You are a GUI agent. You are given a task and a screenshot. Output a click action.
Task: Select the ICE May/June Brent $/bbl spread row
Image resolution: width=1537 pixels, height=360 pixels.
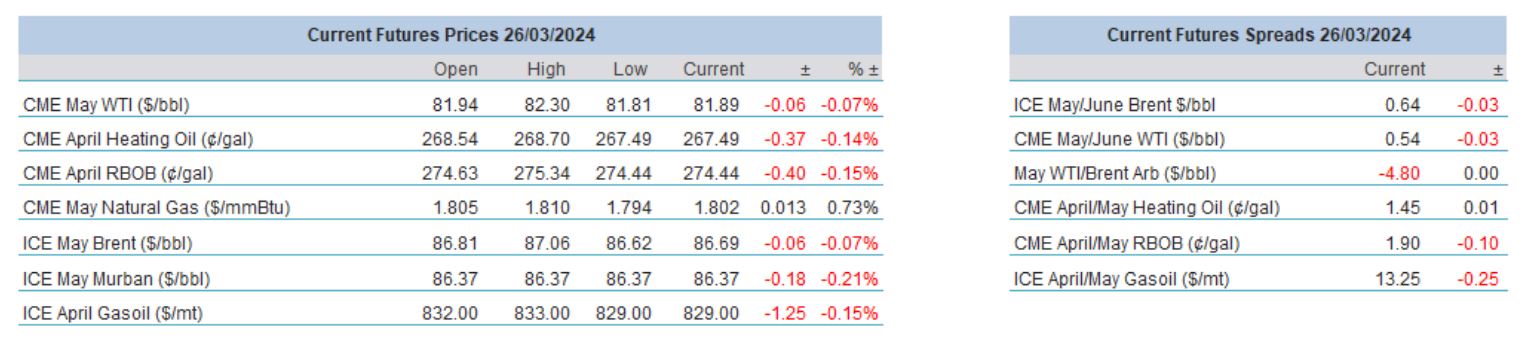1258,104
